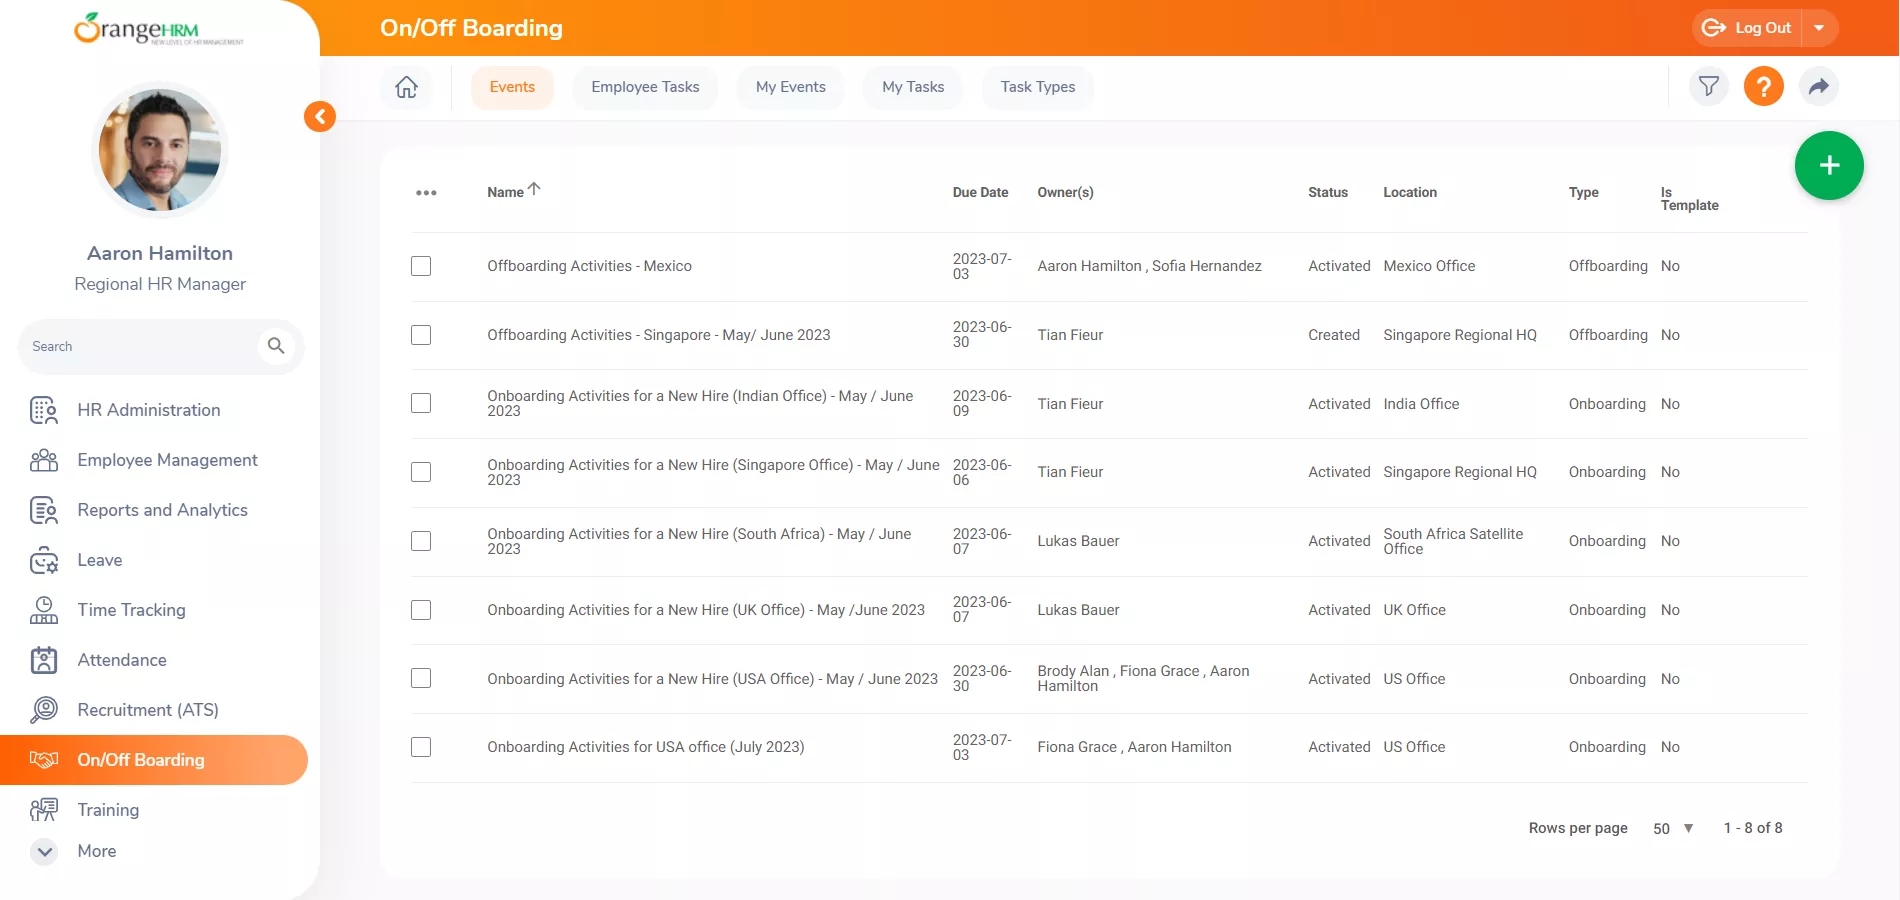Viewport: 1900px width, 900px height.
Task: Switch to the My Tasks tab
Action: [913, 87]
